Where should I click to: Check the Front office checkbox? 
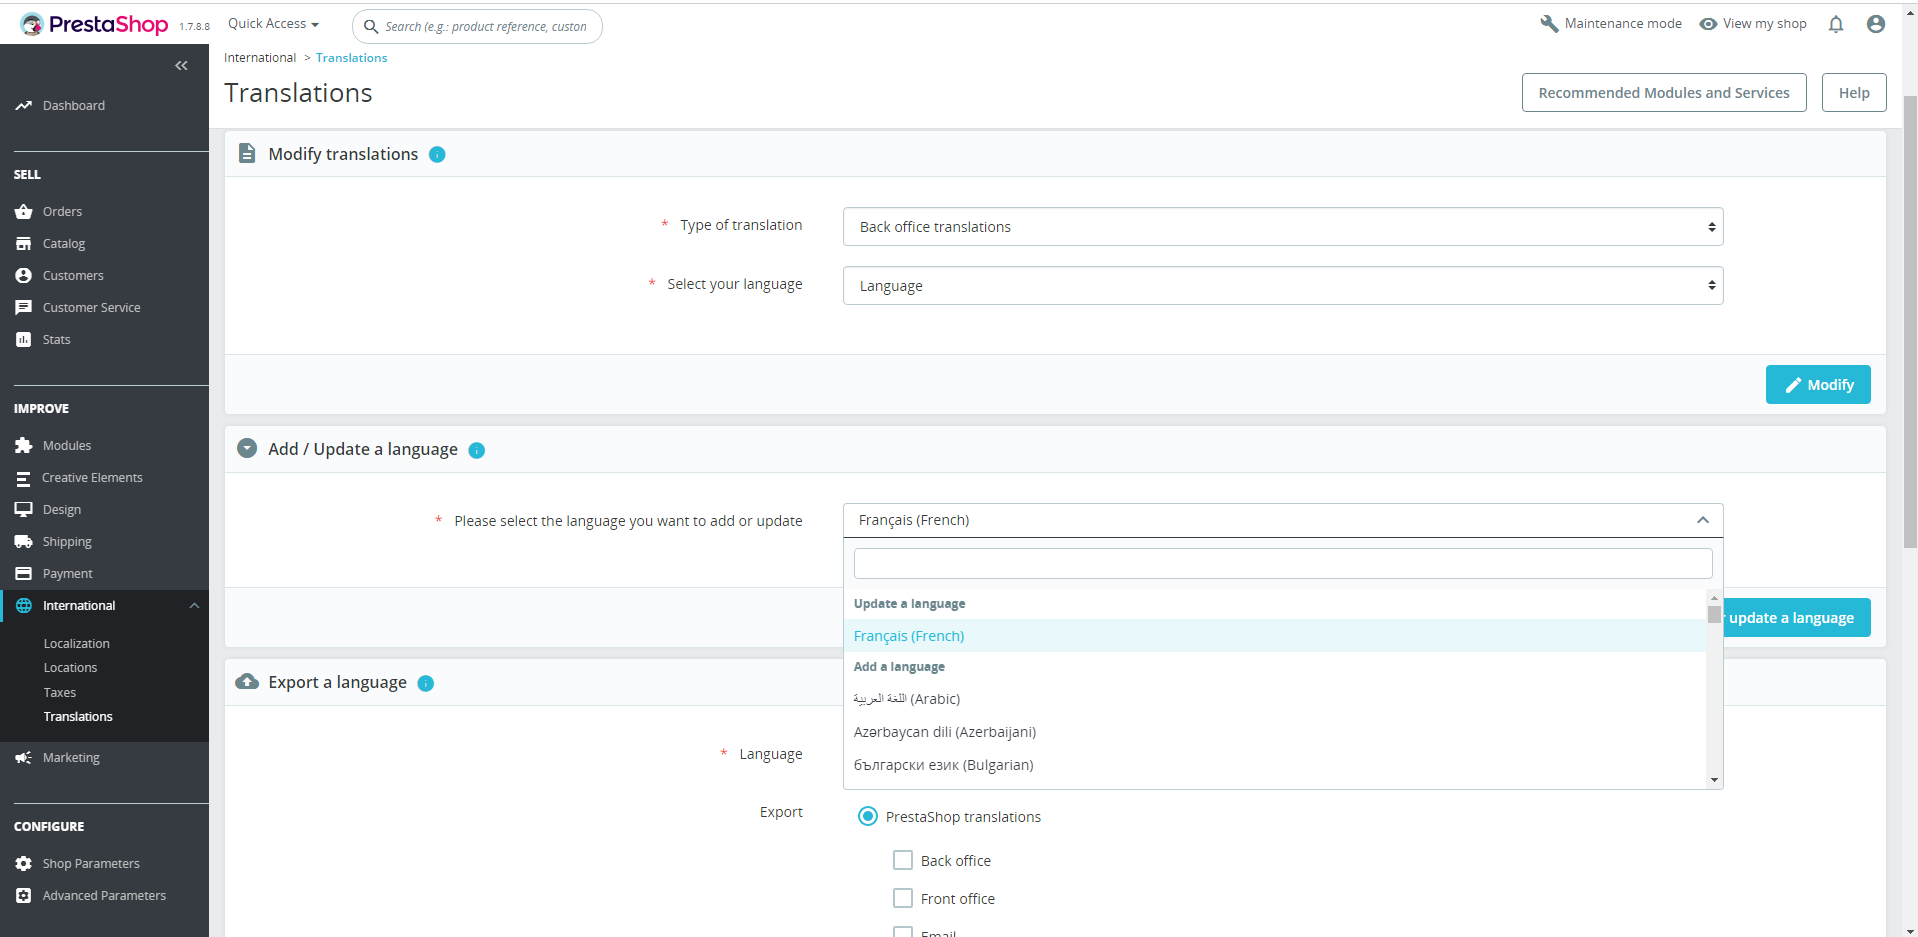point(903,898)
